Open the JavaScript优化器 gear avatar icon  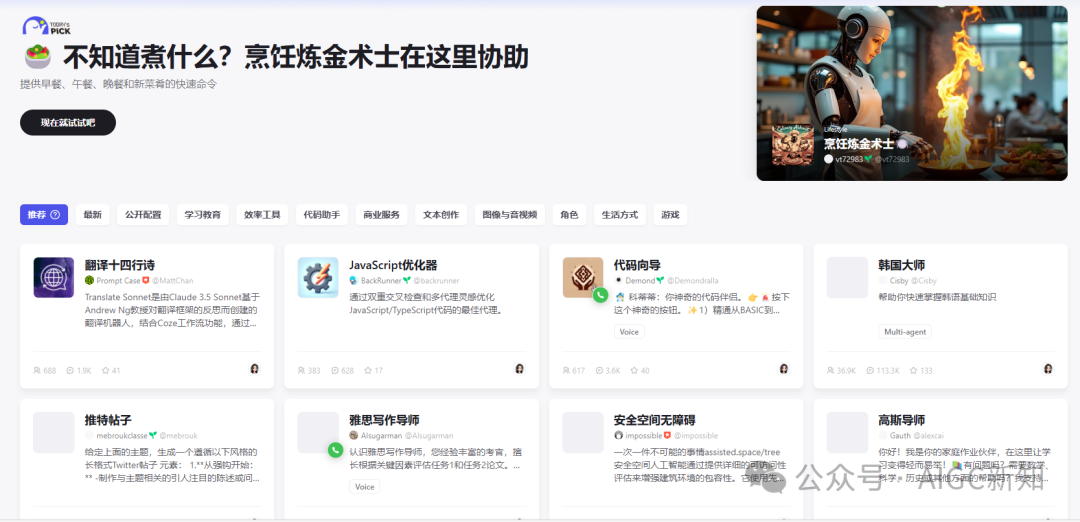(318, 278)
